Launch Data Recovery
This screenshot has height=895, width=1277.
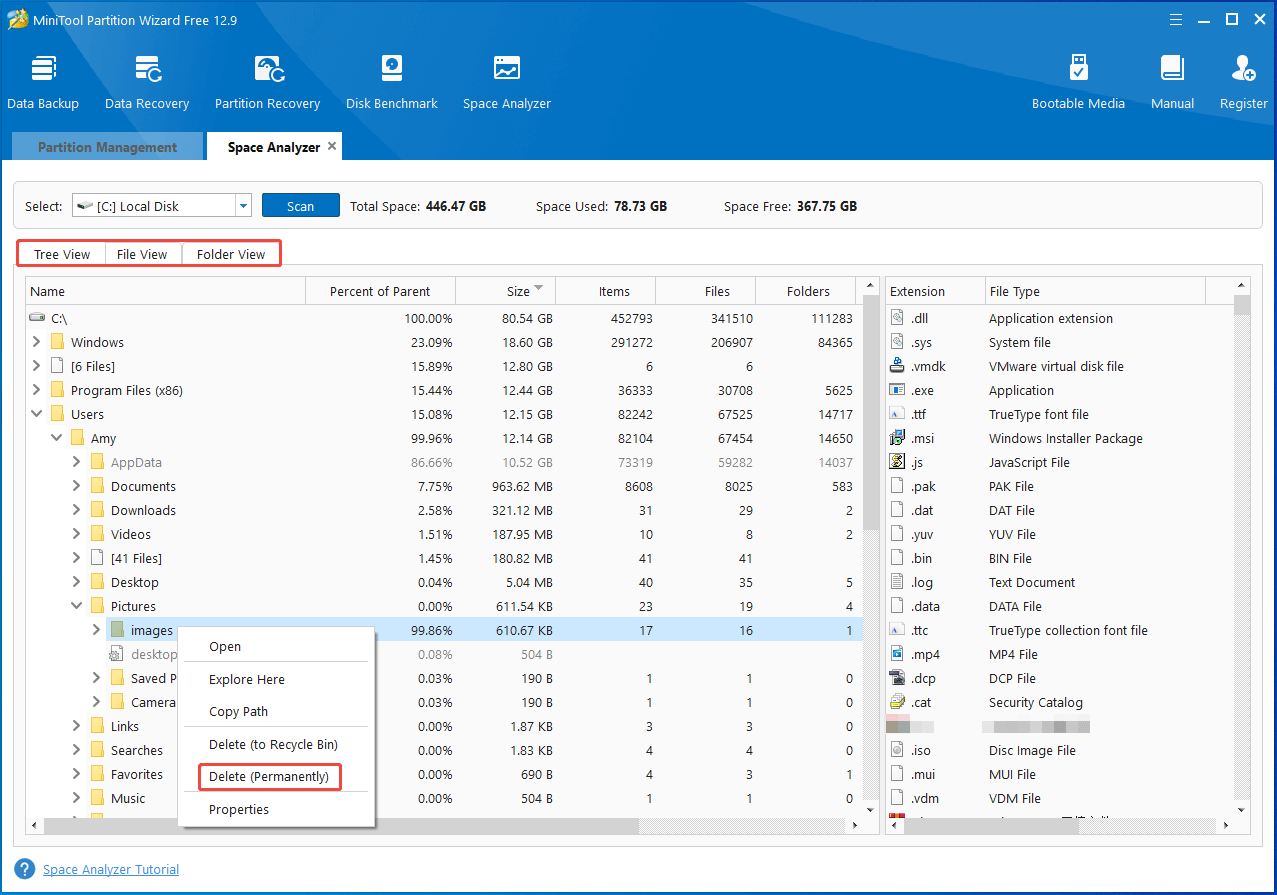click(x=146, y=80)
